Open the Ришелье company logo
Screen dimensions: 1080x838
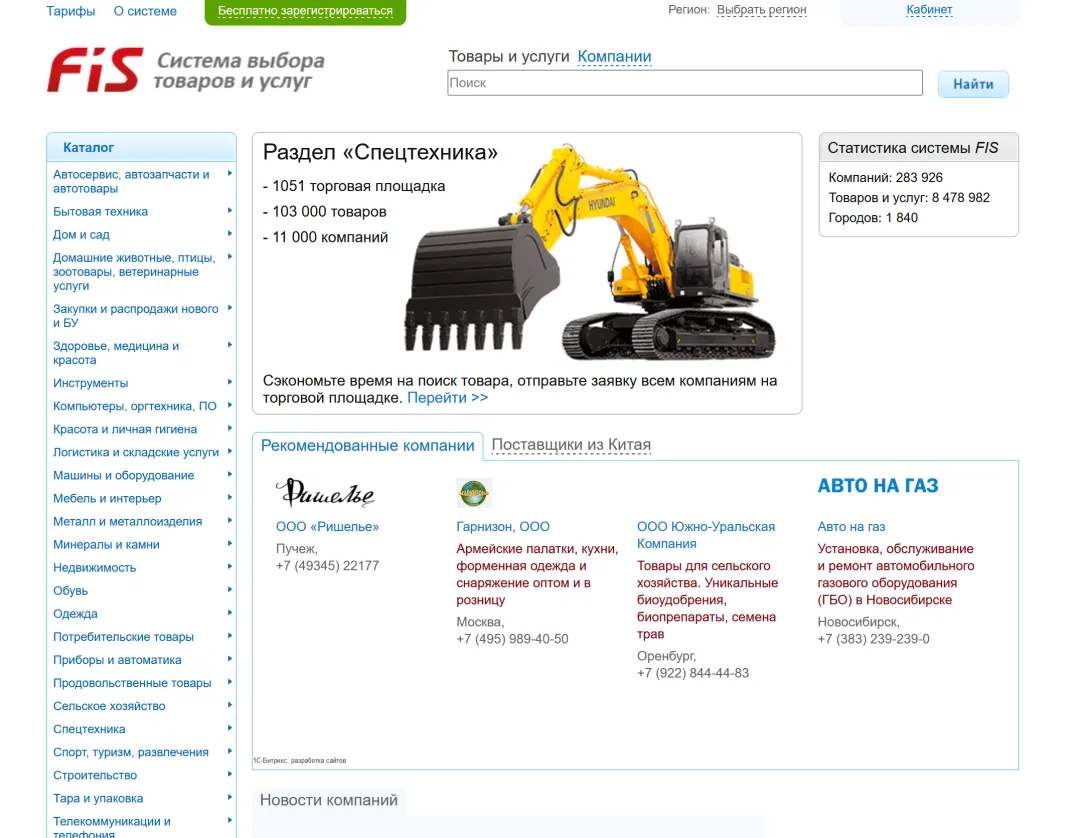pyautogui.click(x=325, y=492)
